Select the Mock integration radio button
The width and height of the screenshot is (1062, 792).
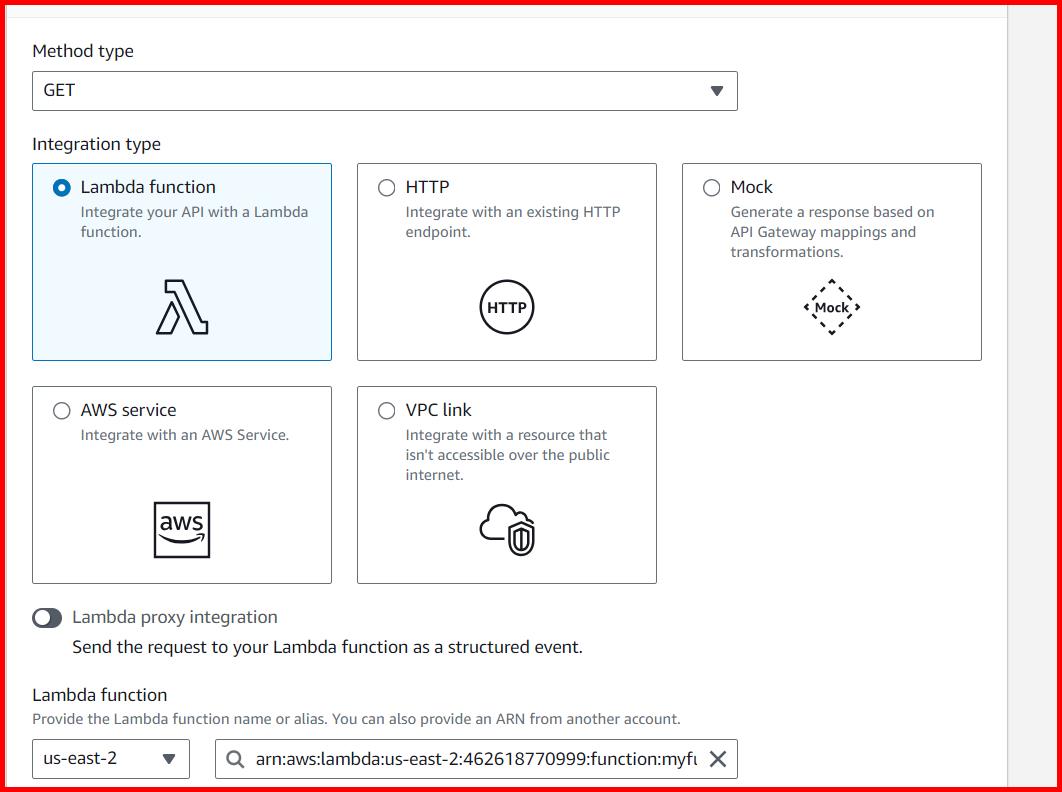pyautogui.click(x=711, y=187)
